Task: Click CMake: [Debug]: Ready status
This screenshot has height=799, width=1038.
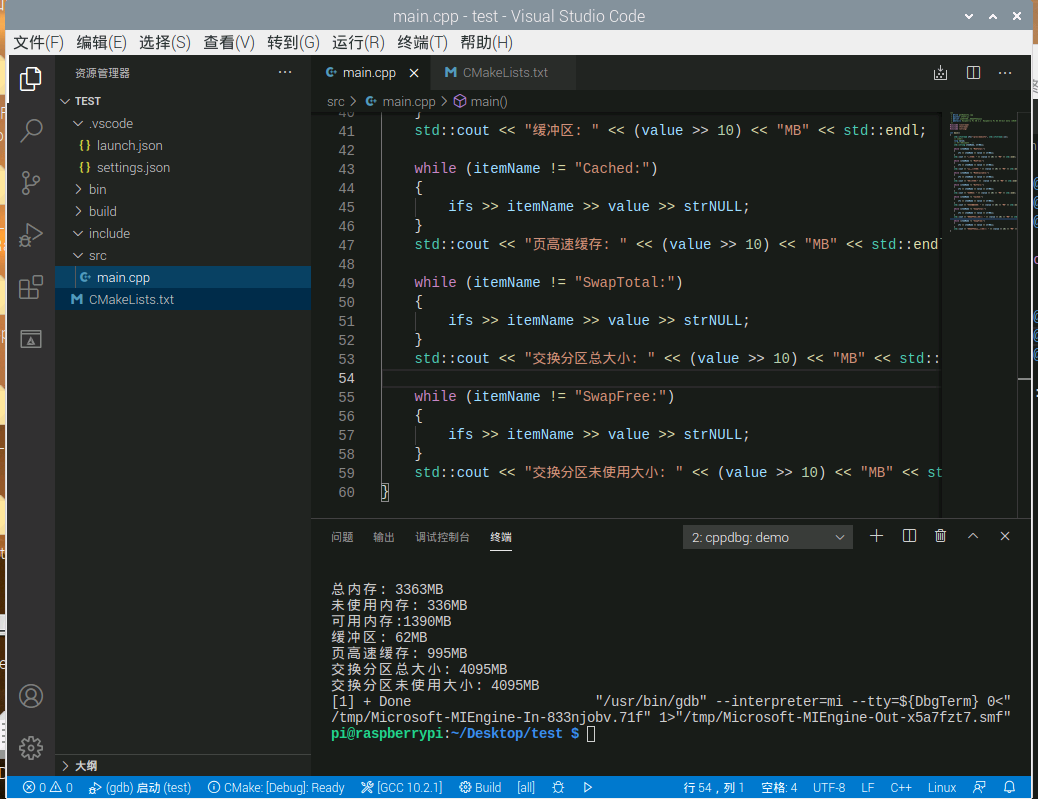Action: coord(276,788)
